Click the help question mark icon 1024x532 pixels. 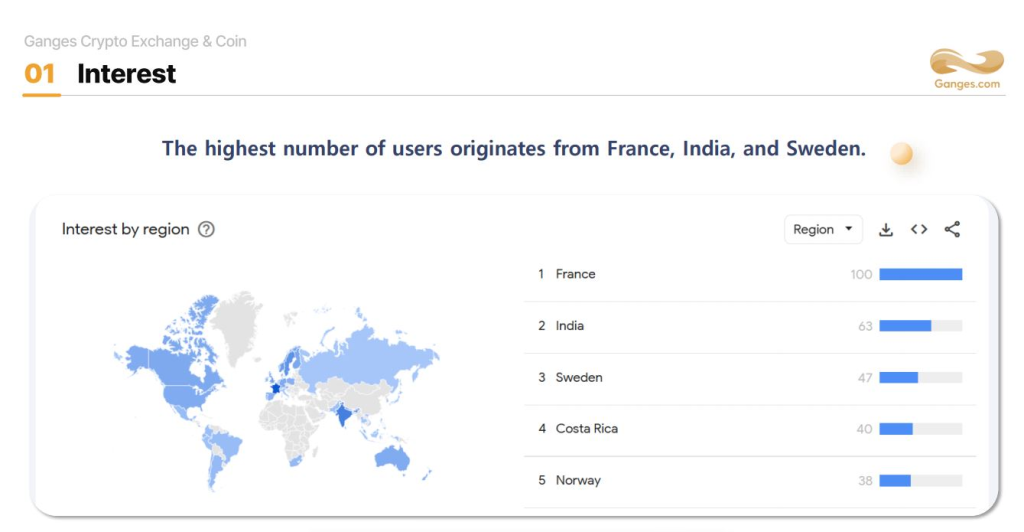206,229
